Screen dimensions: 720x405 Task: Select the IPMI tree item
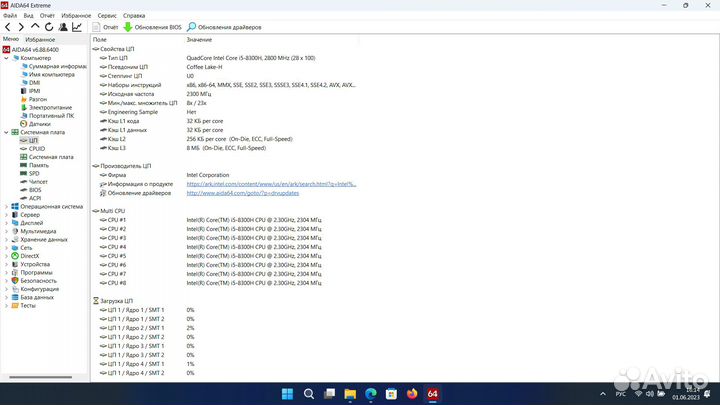point(30,91)
